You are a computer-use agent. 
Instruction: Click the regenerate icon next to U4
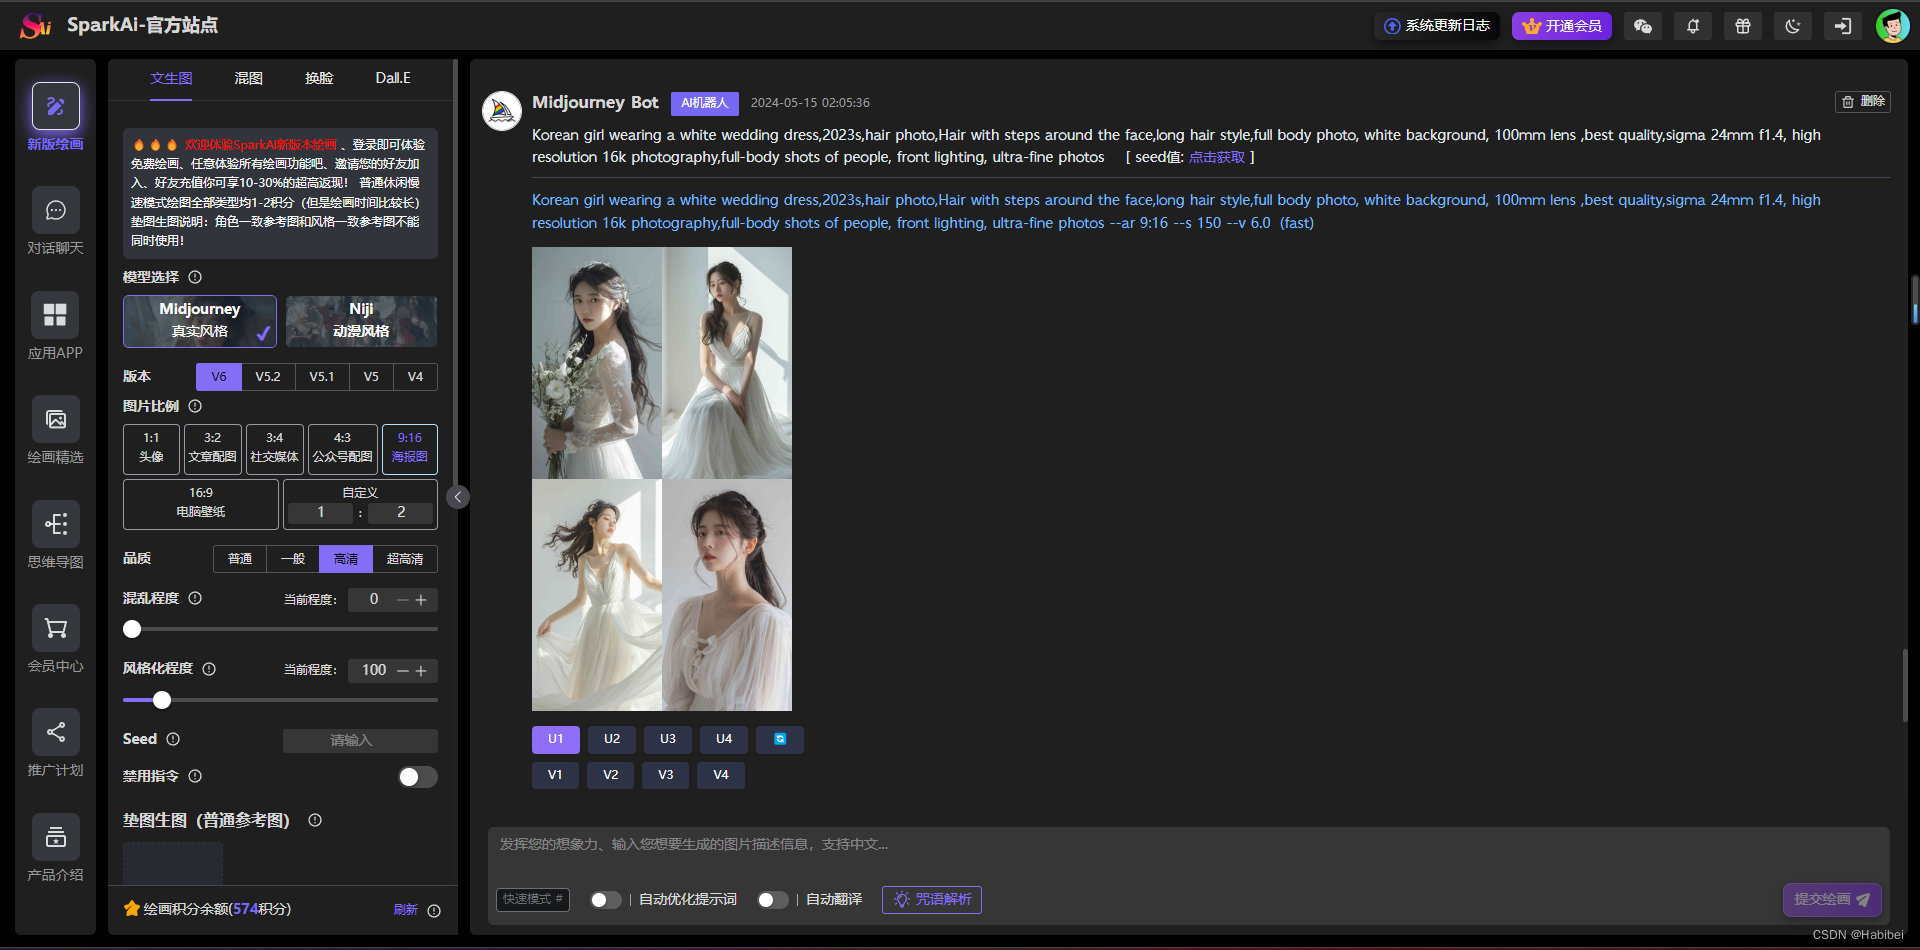point(779,739)
